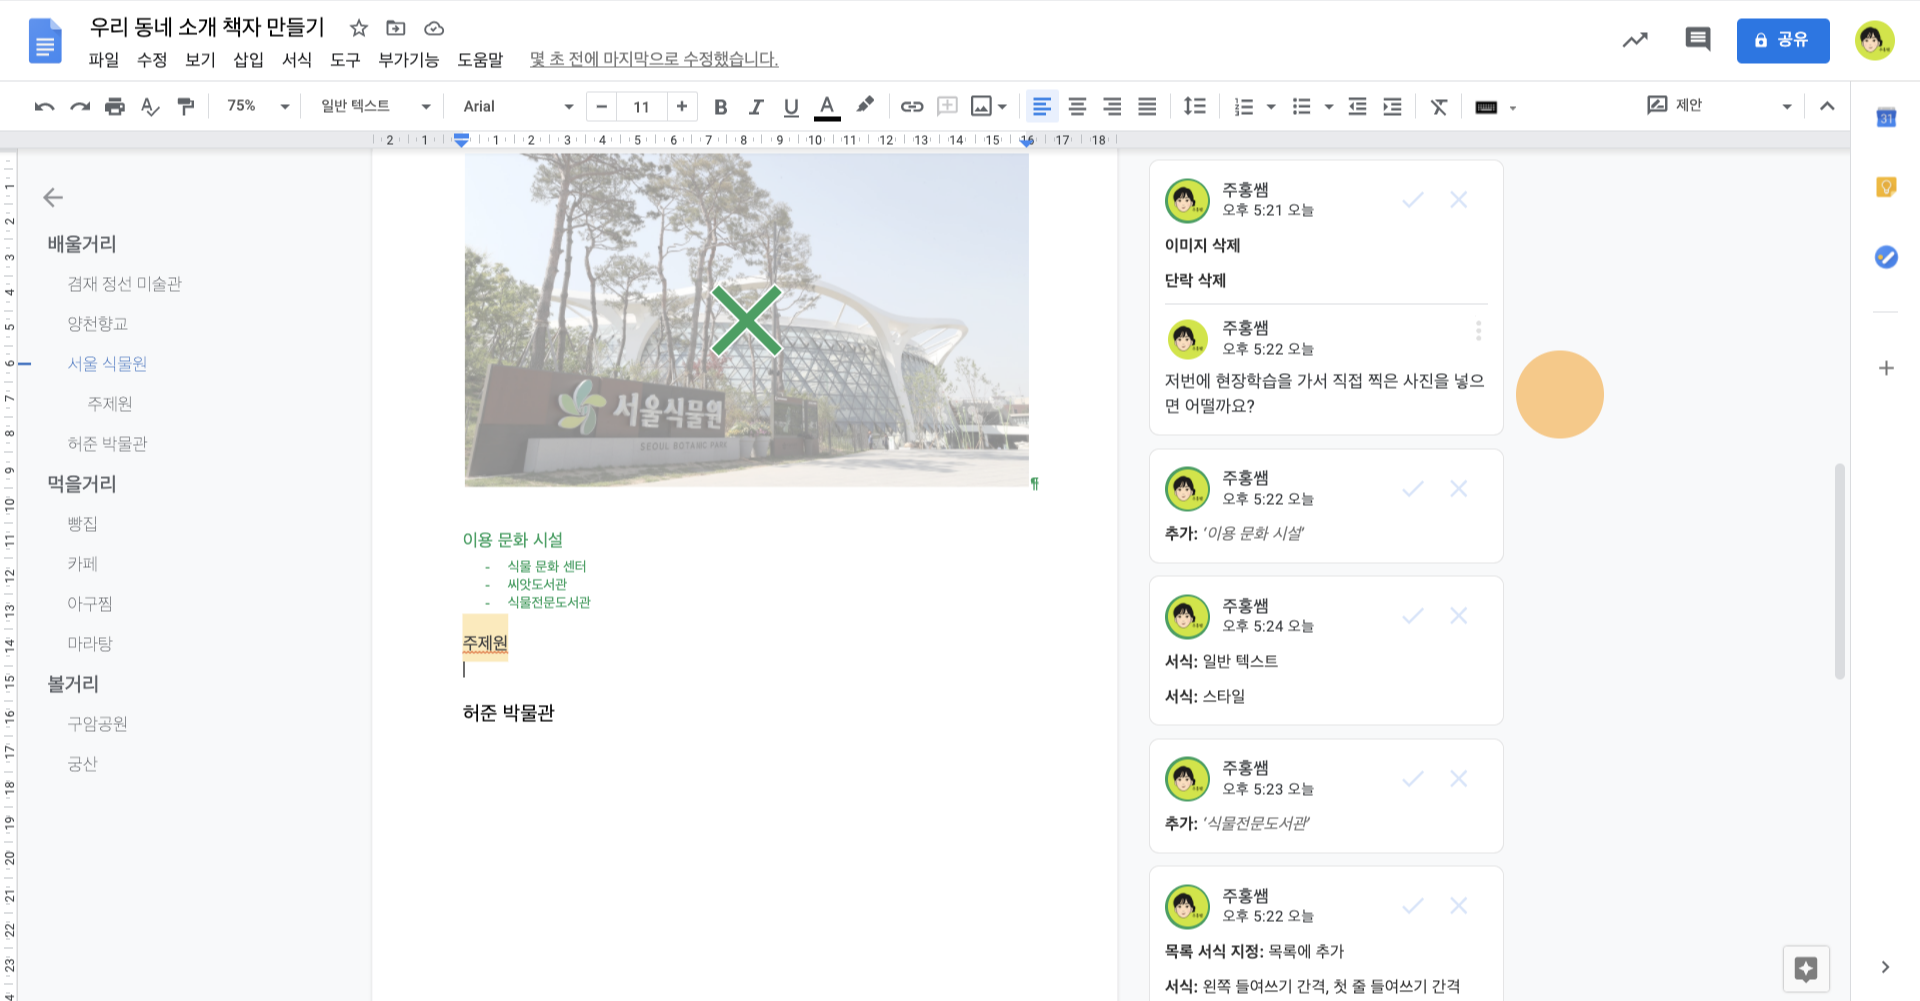The width and height of the screenshot is (1920, 1001).
Task: Select the paint format tool
Action: pos(185,106)
